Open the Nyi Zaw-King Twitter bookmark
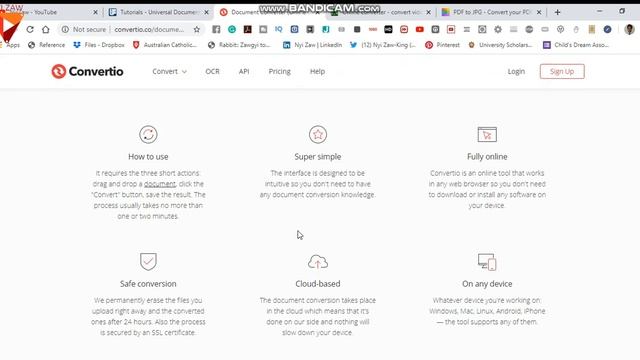Screen dimensions: 640x360 point(383,45)
